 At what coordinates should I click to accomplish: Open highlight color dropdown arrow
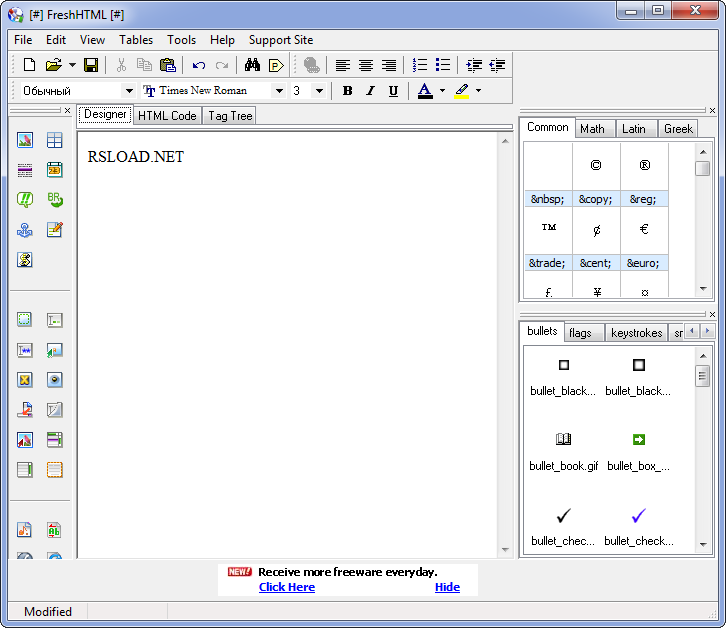[x=478, y=91]
